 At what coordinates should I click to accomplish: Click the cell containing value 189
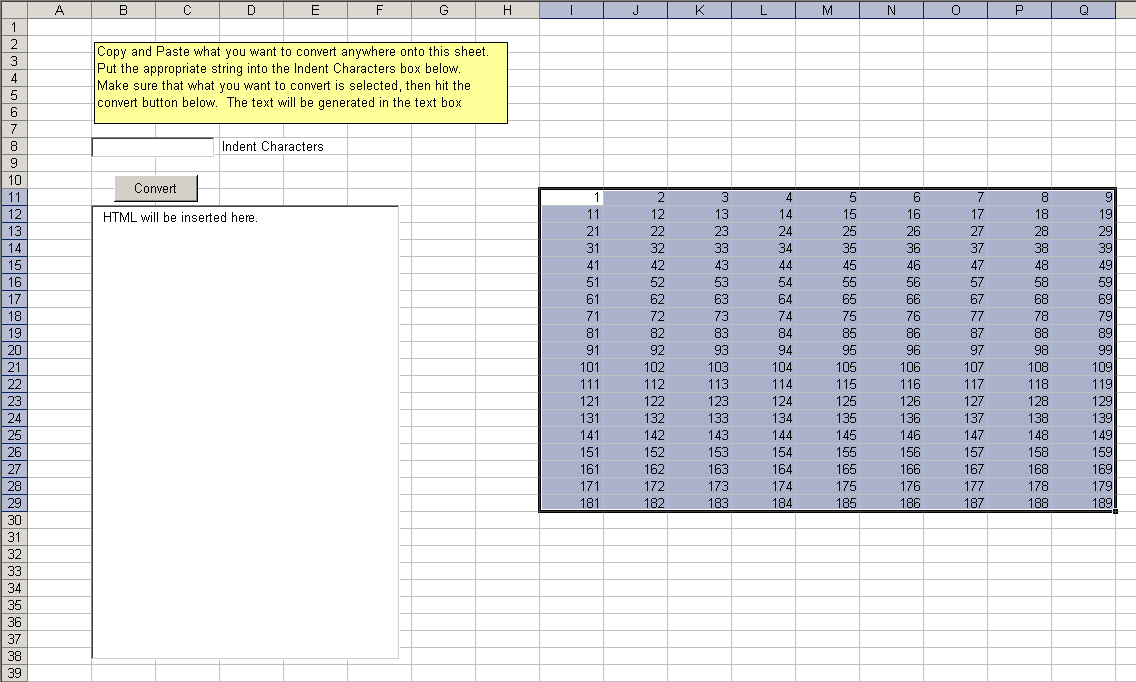click(x=1084, y=503)
